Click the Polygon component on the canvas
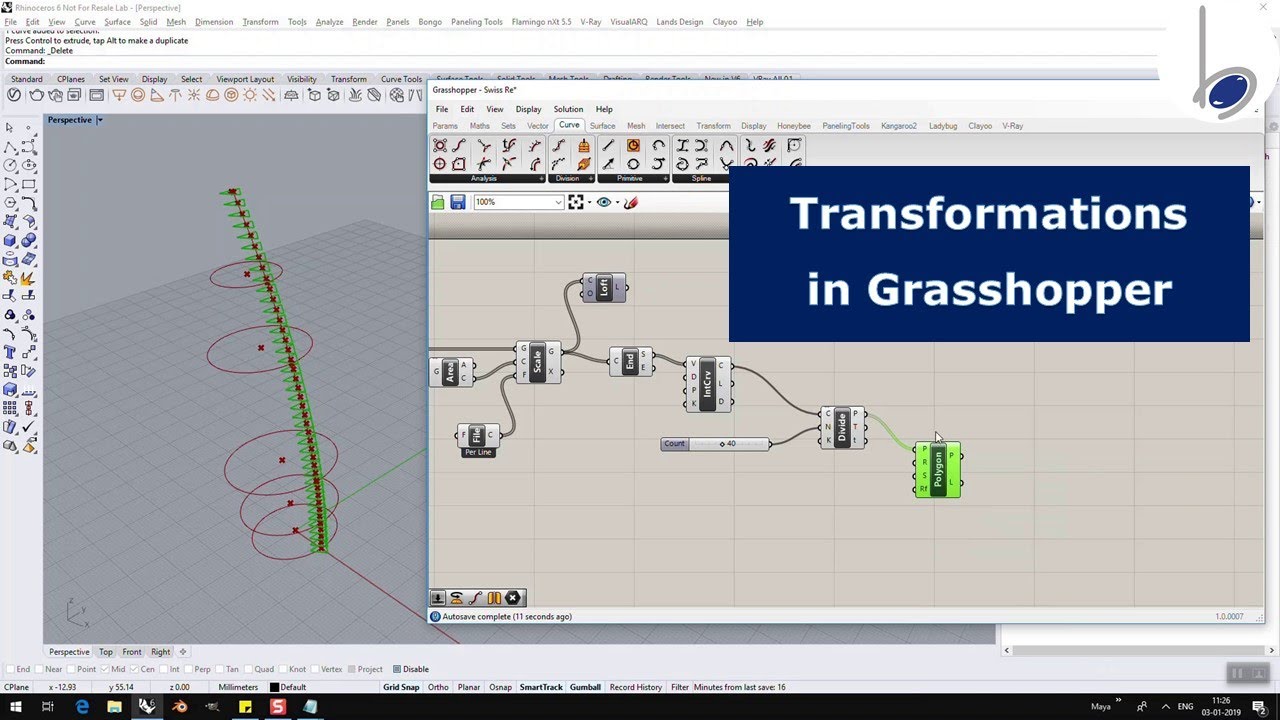1280x720 pixels. coord(938,470)
